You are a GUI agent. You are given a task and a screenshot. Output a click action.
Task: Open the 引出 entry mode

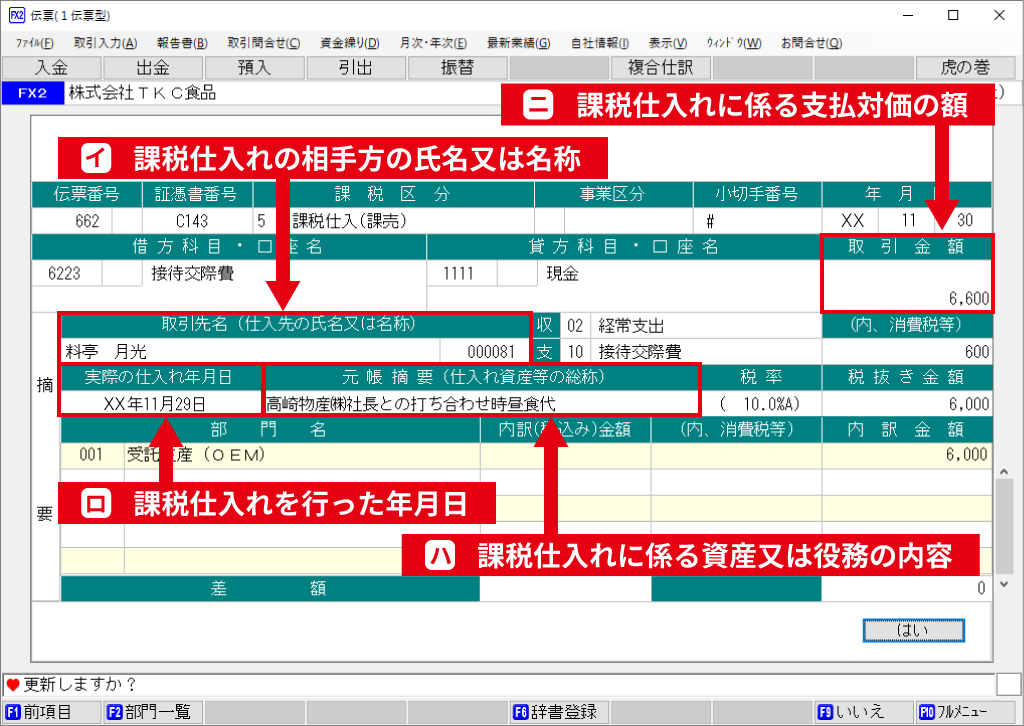(x=356, y=67)
